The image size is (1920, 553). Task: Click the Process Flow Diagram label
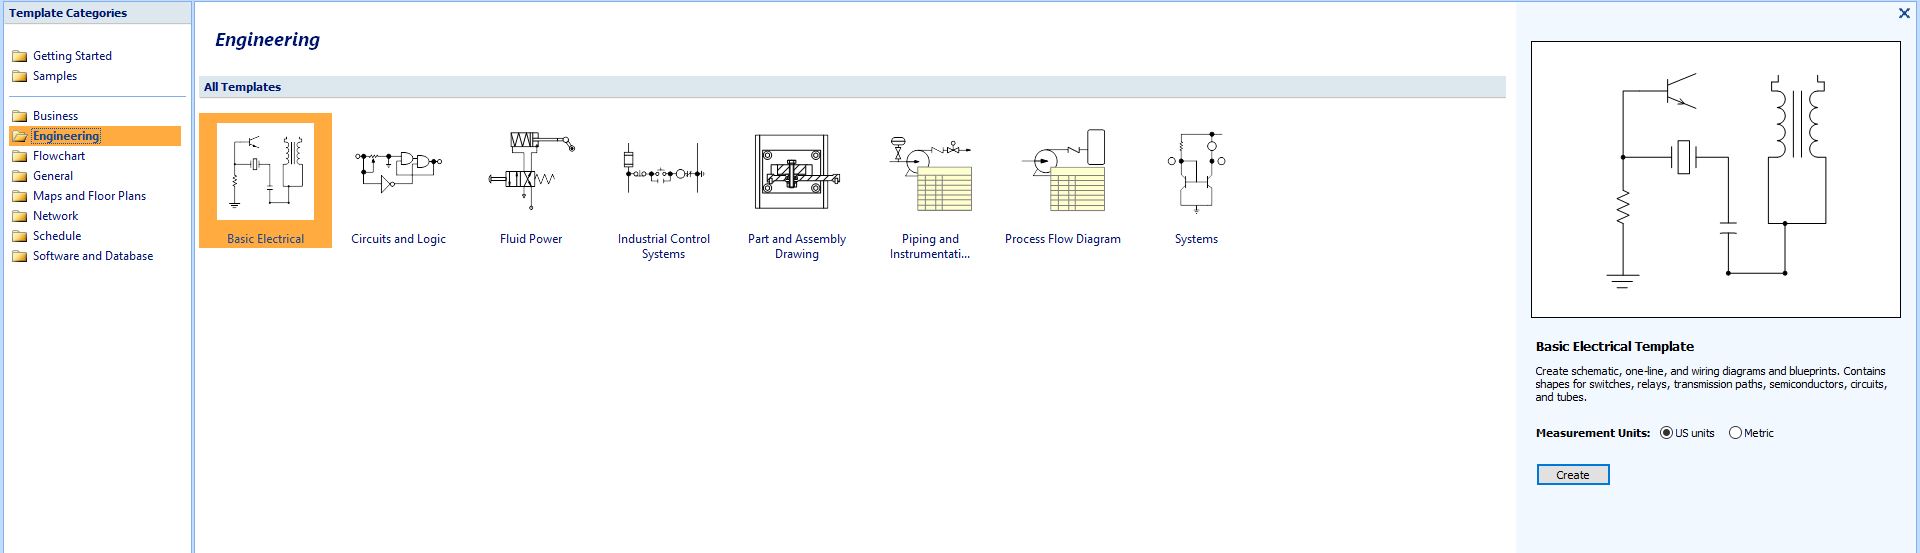pos(1063,239)
